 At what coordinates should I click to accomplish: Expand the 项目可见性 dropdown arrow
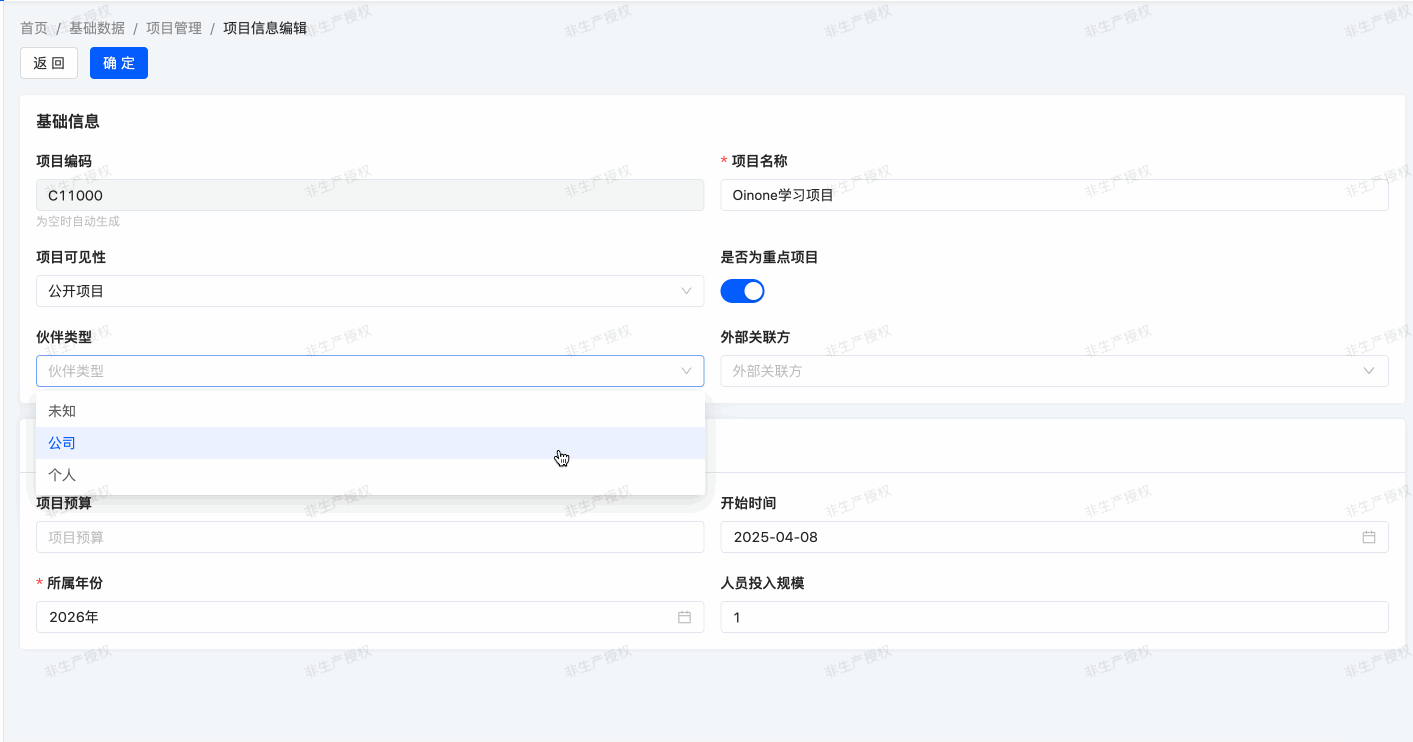(x=686, y=291)
